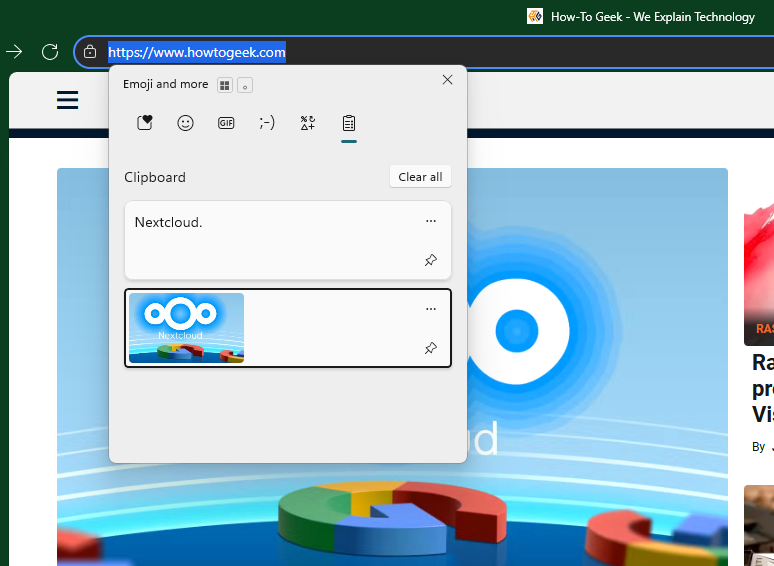
Task: Select the Kaomoji tab
Action: tap(267, 123)
